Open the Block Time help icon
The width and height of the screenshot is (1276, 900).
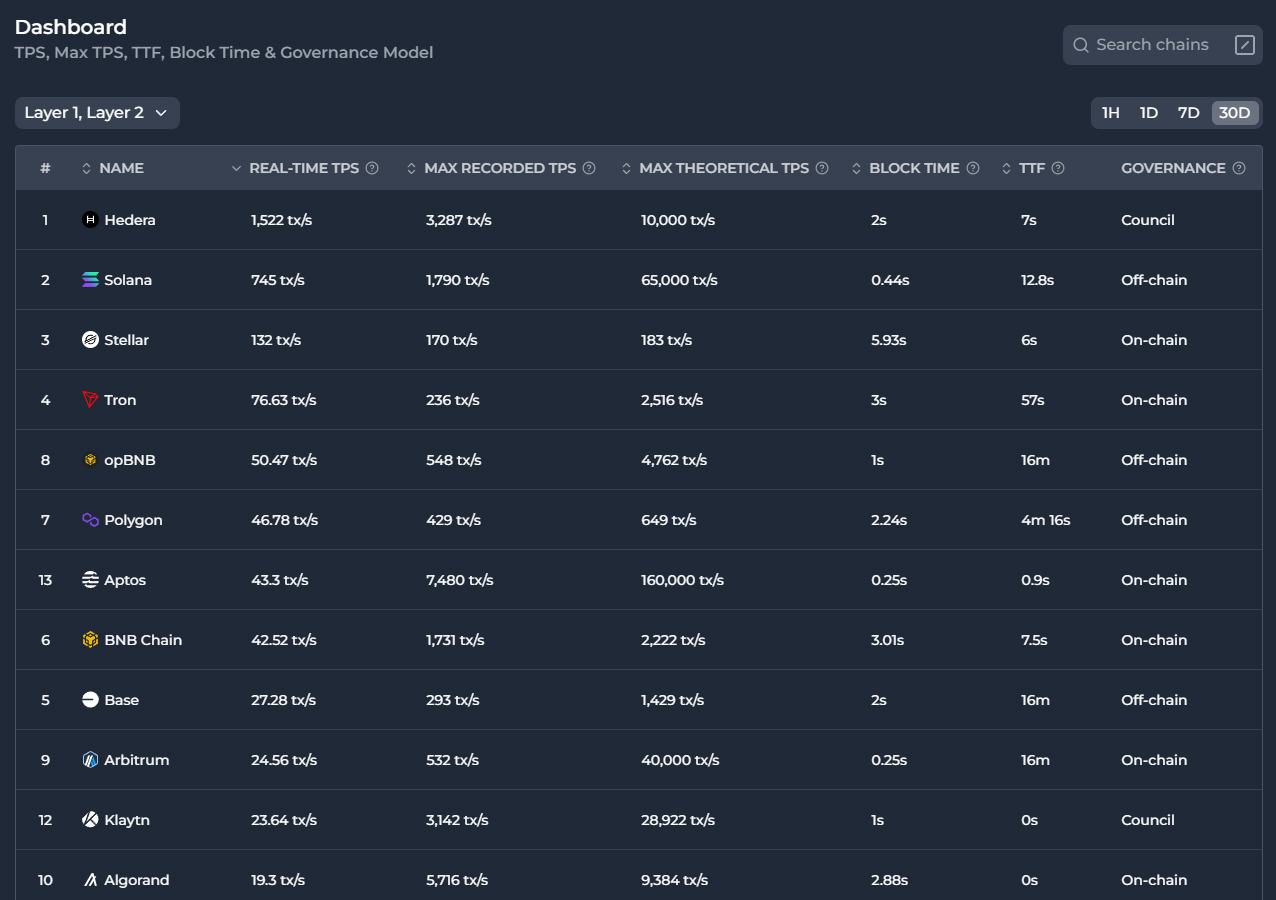point(972,168)
